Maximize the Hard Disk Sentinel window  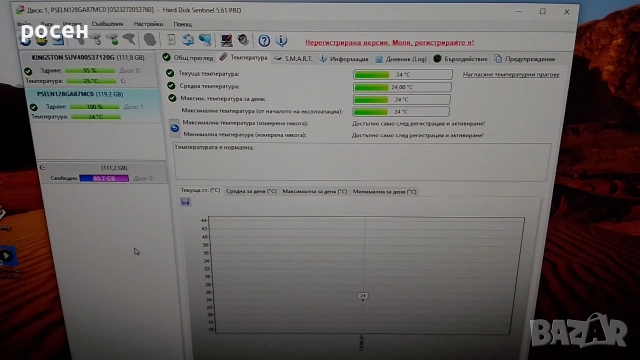542,11
